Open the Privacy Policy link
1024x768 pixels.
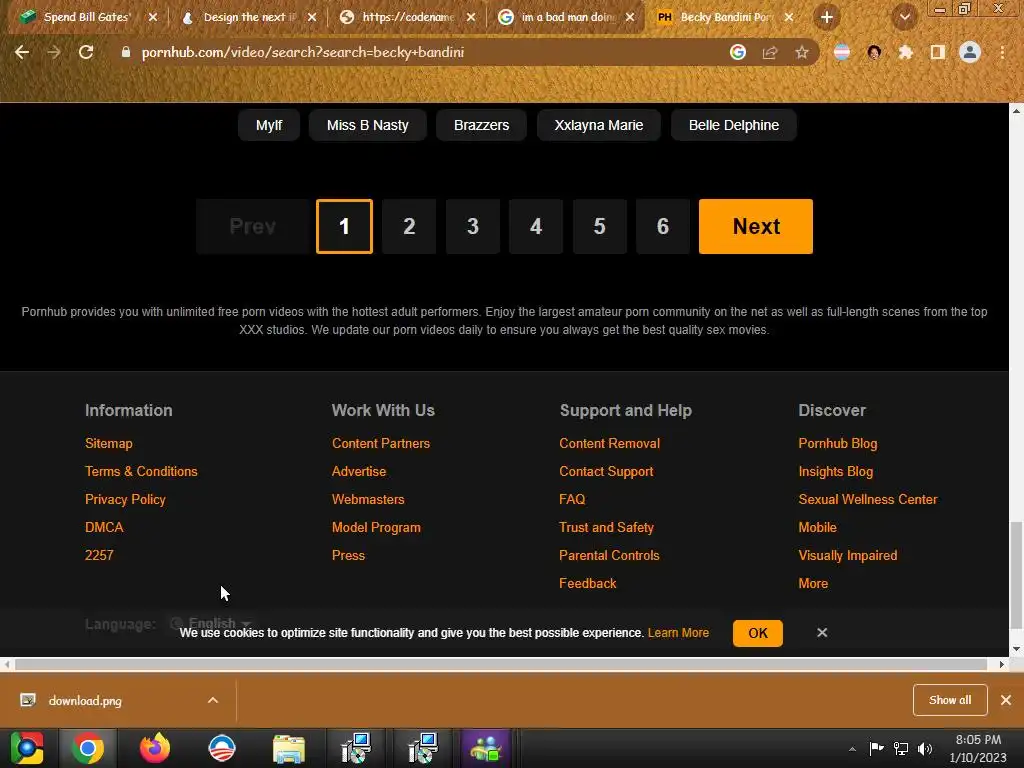125,500
